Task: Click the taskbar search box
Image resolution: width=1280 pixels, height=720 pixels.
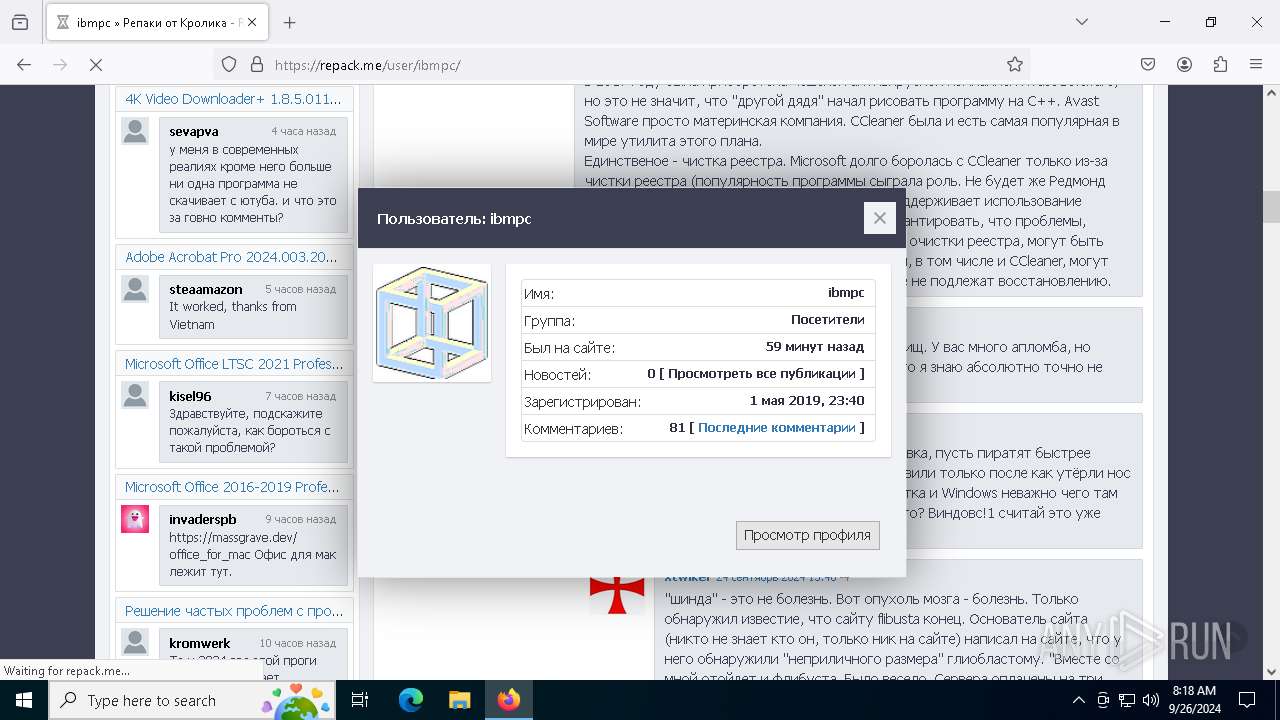Action: [x=193, y=700]
